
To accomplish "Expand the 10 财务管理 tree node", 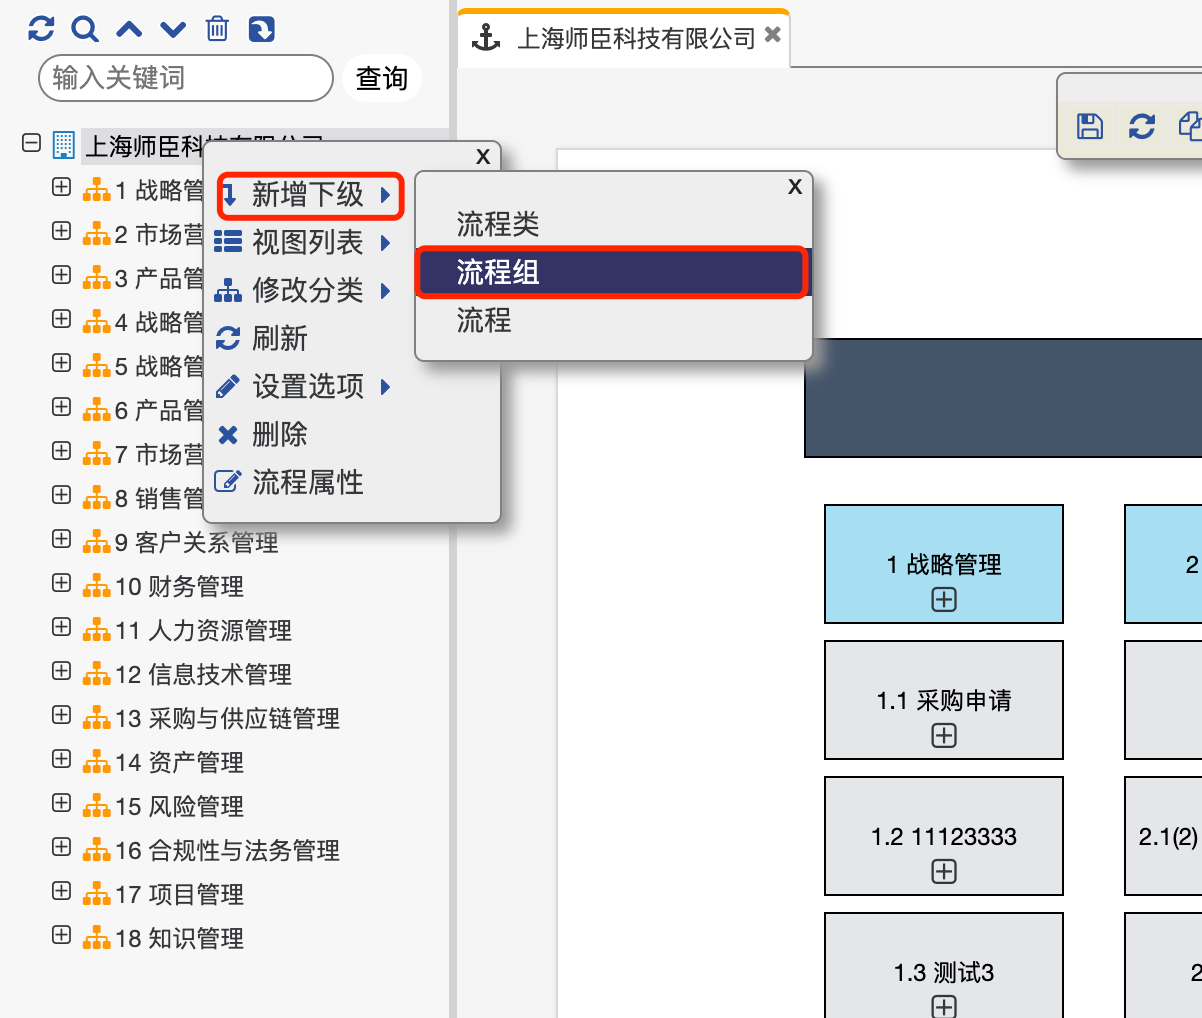I will [62, 583].
